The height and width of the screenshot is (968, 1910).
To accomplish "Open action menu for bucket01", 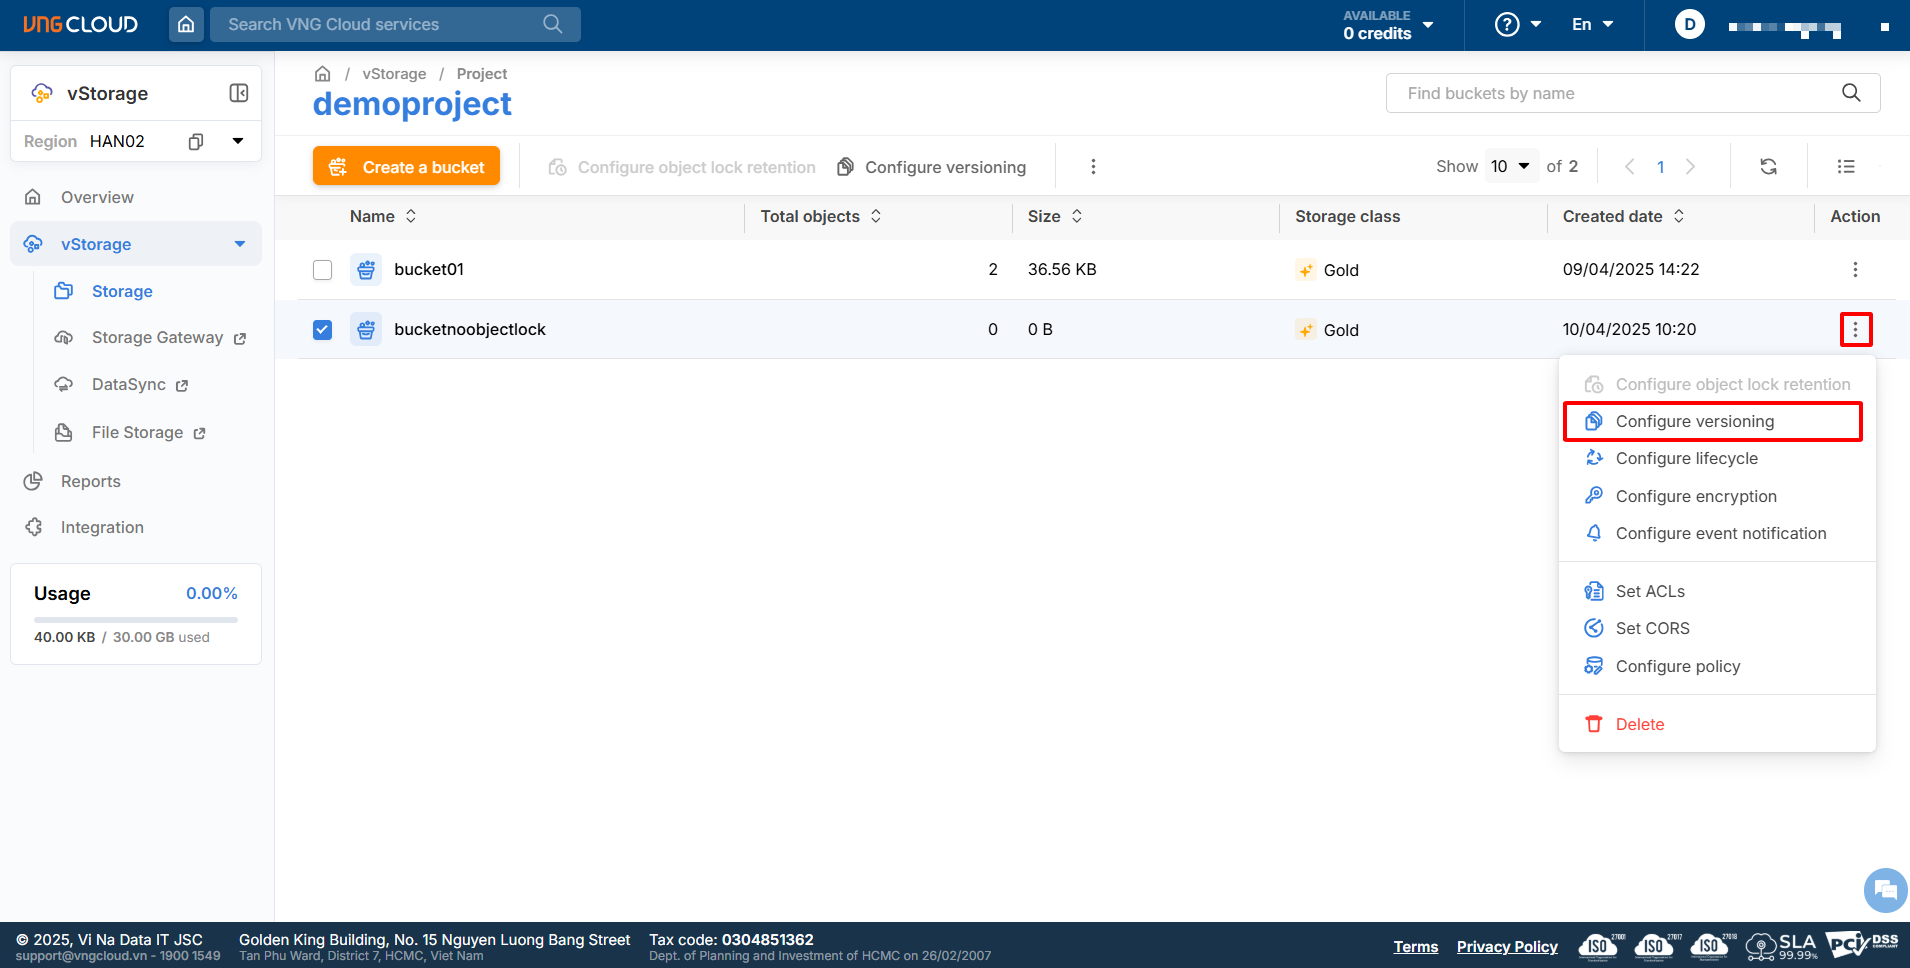I will coord(1855,270).
